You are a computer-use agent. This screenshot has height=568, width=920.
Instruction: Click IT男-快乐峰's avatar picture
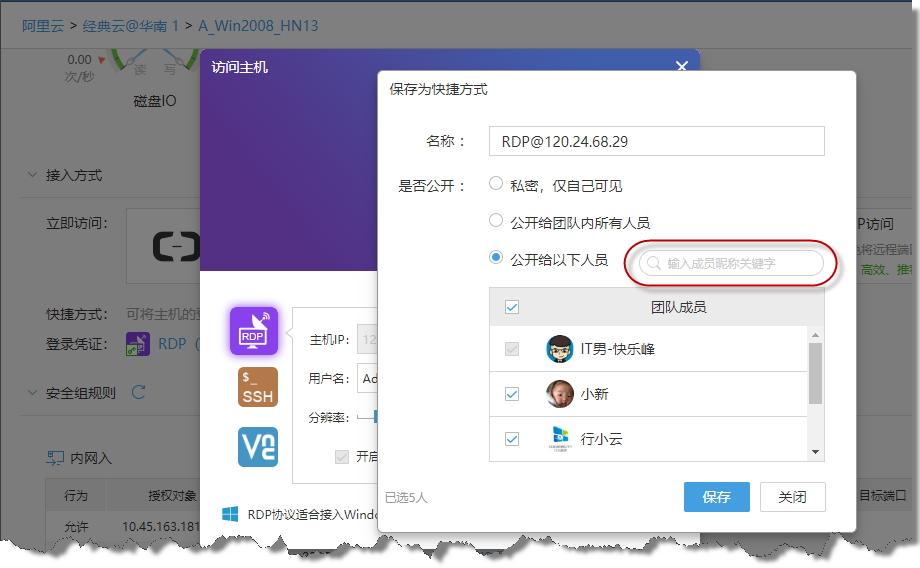560,349
